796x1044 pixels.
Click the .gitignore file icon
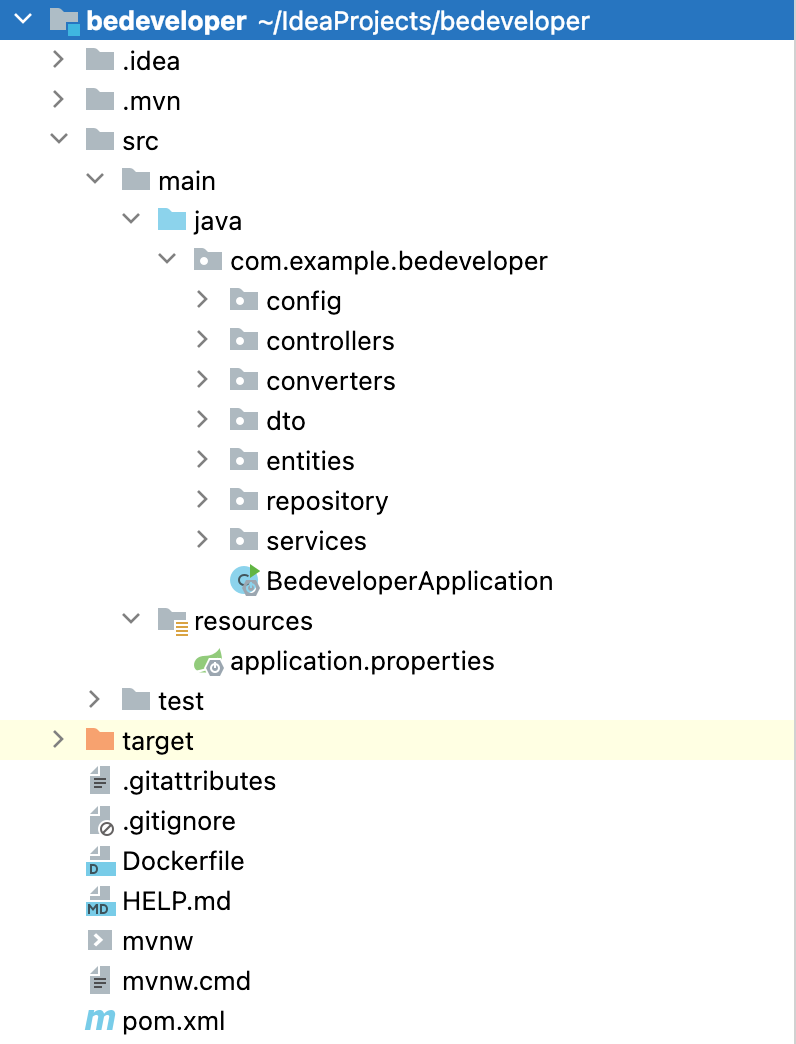pos(100,821)
